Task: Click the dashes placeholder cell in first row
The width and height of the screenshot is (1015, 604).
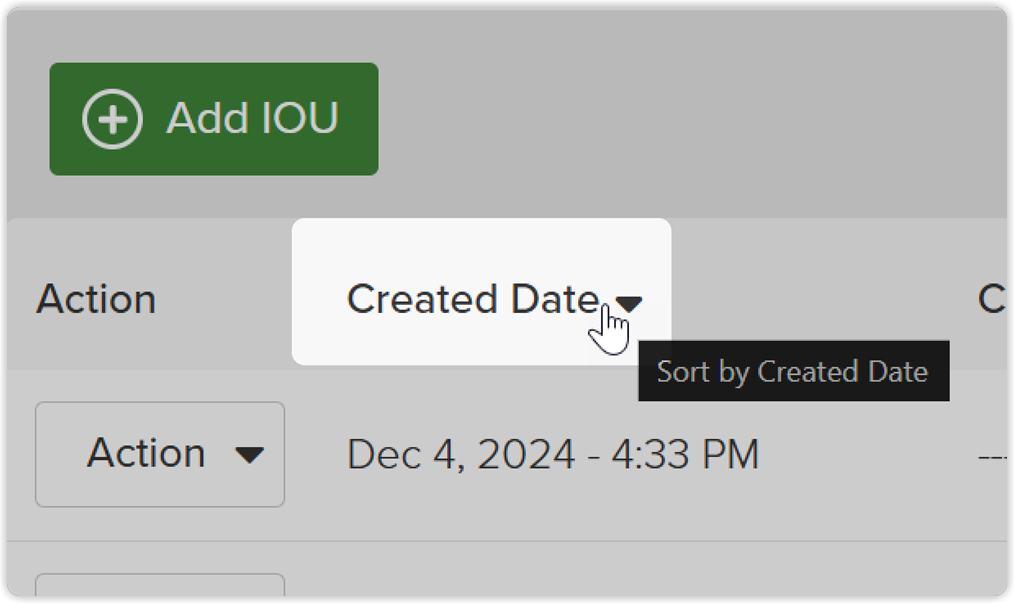Action: click(x=992, y=455)
